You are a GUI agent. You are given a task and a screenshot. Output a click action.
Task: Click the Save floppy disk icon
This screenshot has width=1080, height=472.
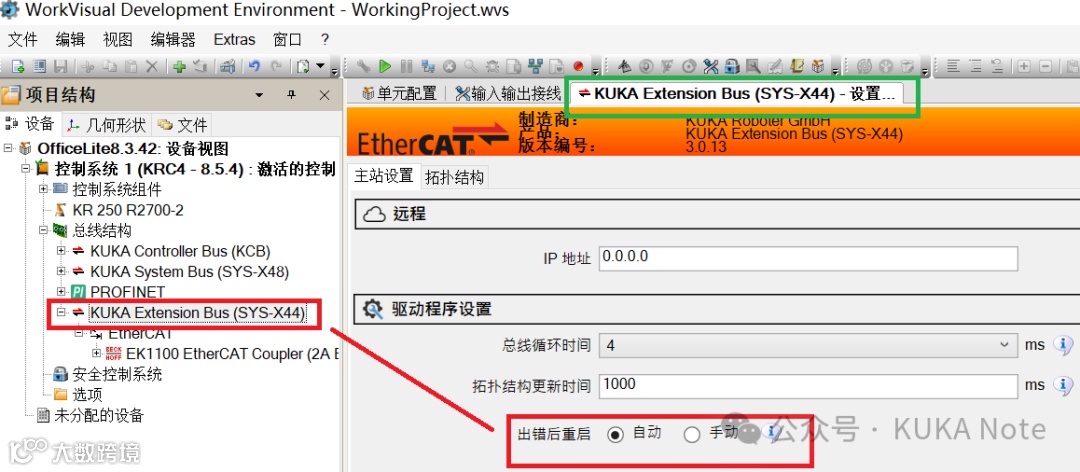coord(60,67)
